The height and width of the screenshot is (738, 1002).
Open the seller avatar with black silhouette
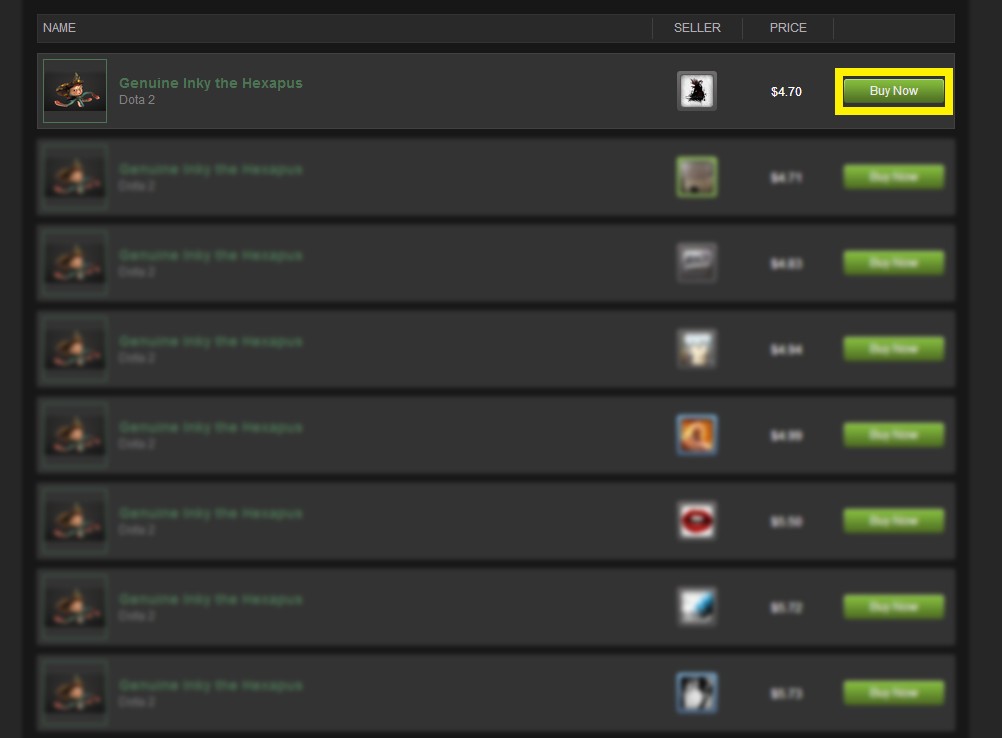click(697, 91)
